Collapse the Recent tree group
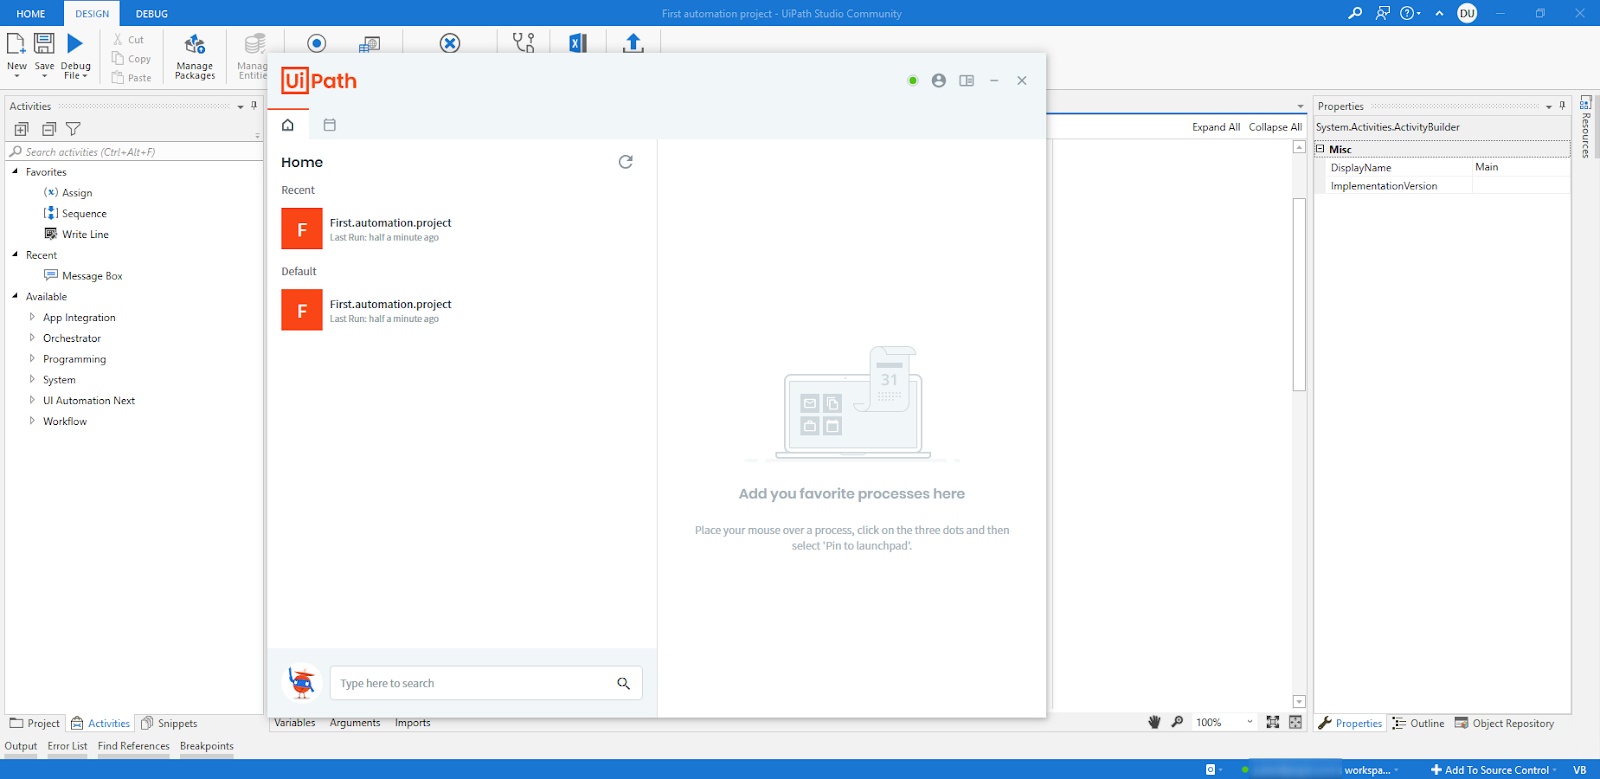The height and width of the screenshot is (779, 1600). click(x=15, y=255)
